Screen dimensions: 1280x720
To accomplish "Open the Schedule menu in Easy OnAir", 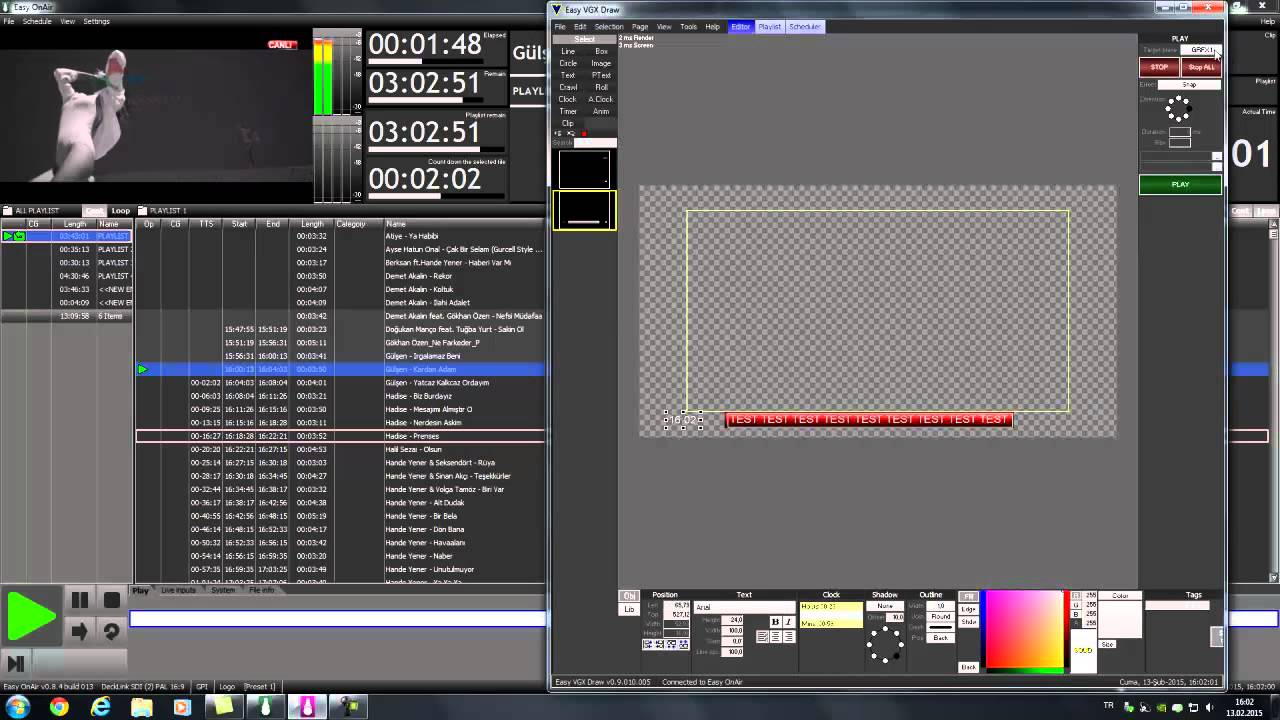I will coord(37,21).
